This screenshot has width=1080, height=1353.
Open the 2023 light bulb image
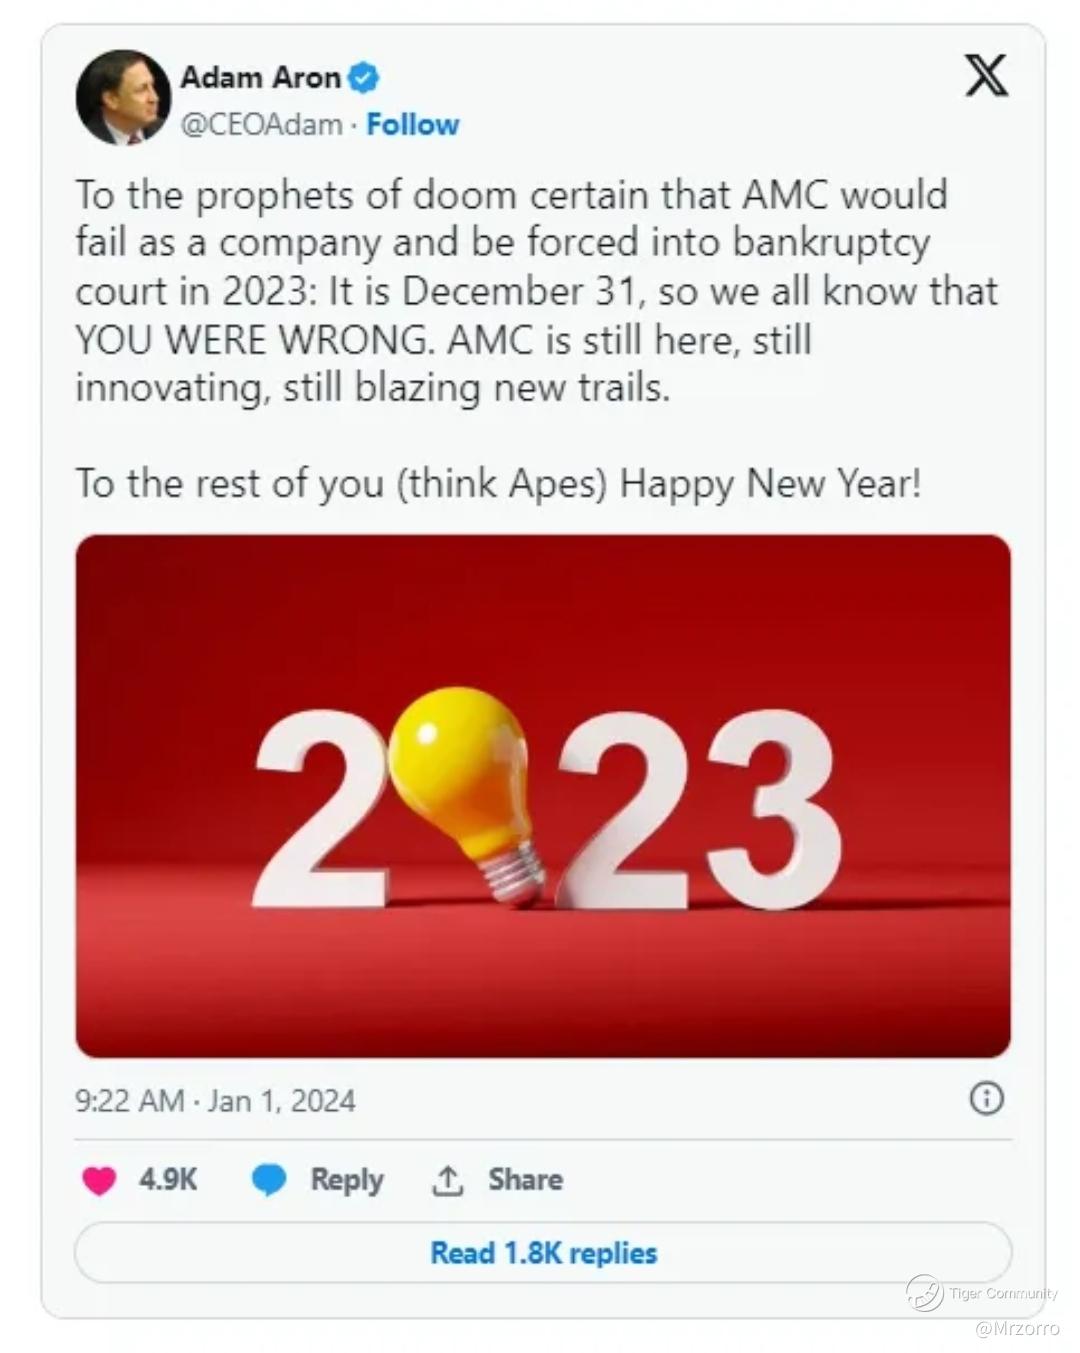(x=543, y=796)
